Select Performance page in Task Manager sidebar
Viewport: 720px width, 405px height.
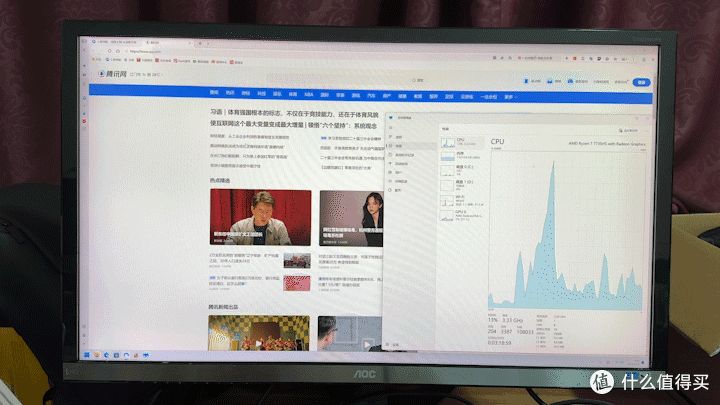point(411,146)
